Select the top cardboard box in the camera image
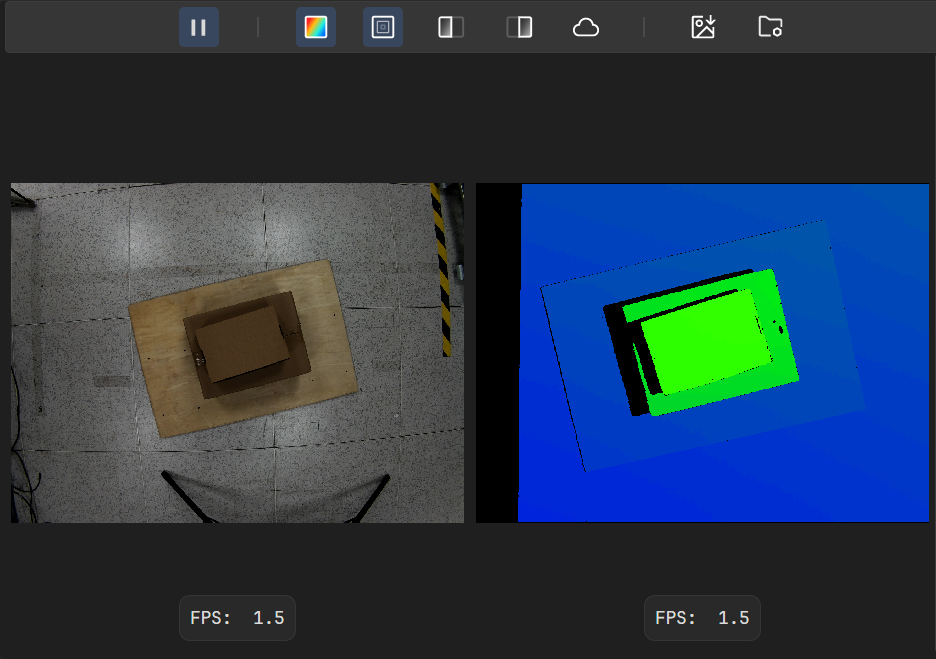 point(240,342)
